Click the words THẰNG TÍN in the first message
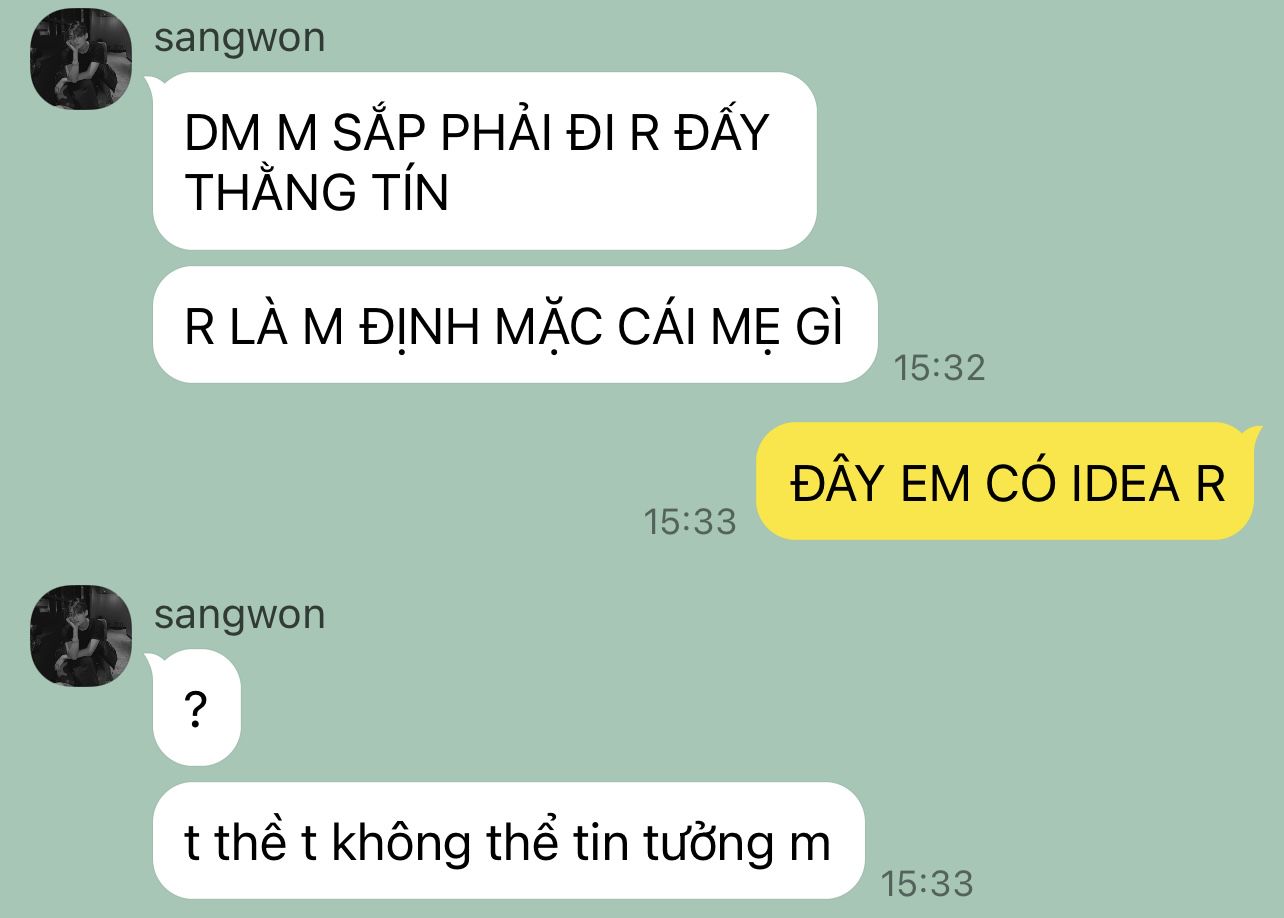This screenshot has width=1284, height=918. click(317, 192)
